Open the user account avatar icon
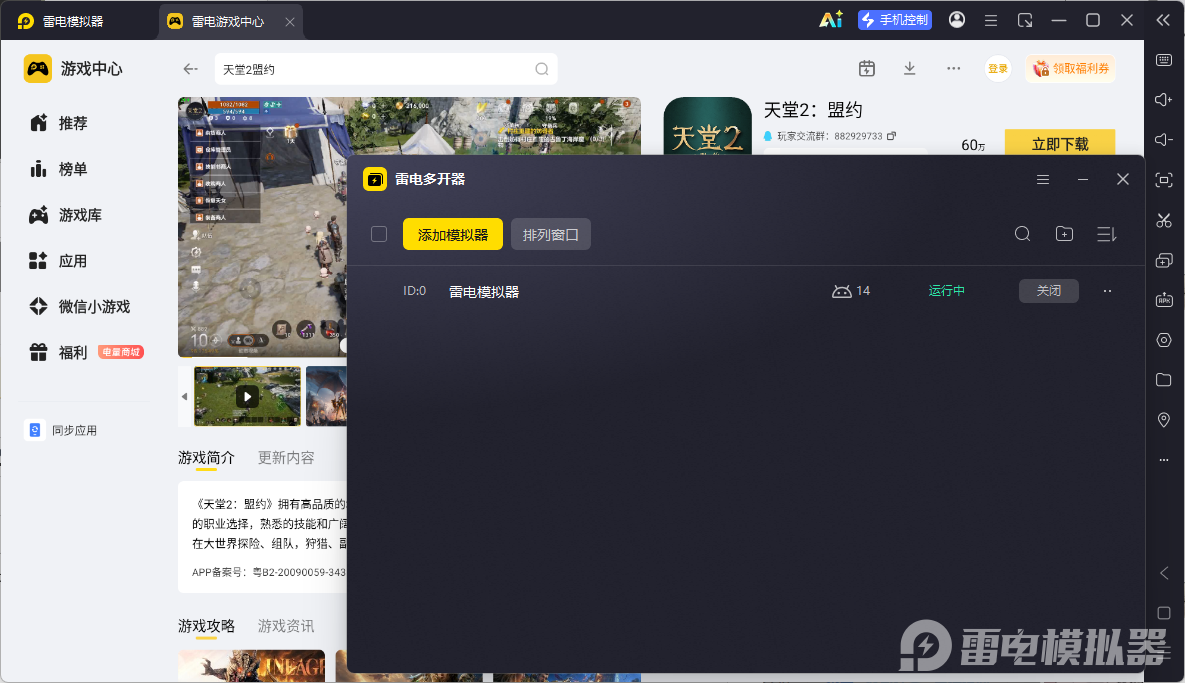Screen dimensions: 1185x683 [x=957, y=20]
